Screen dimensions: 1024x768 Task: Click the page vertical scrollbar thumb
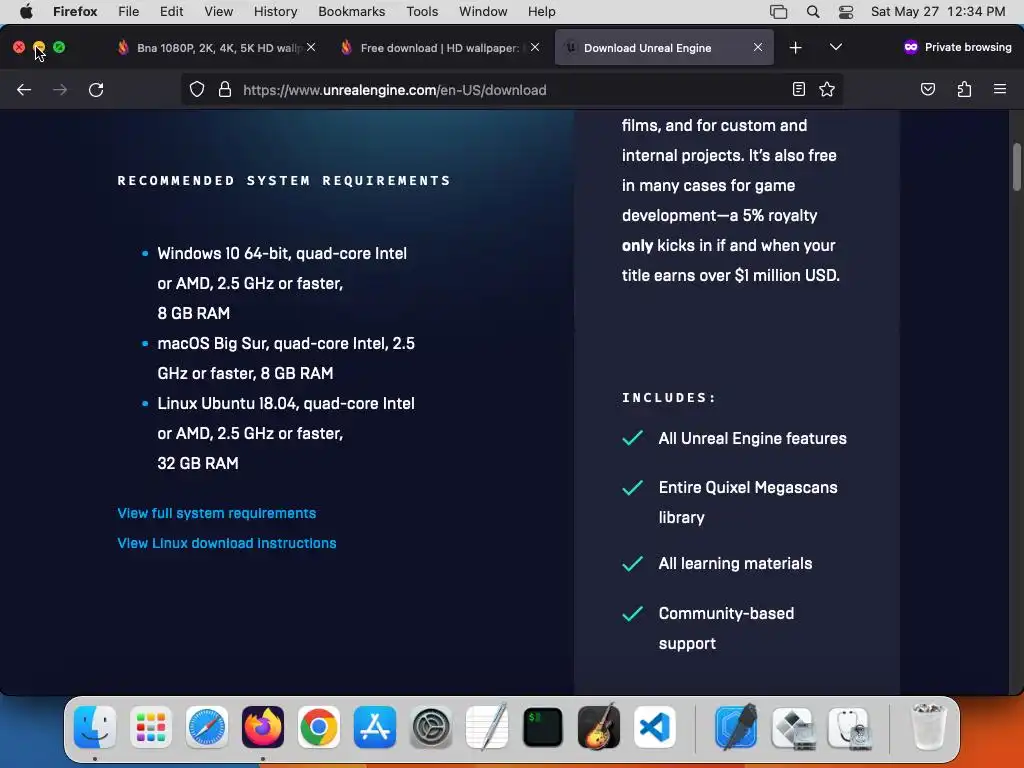[1017, 167]
